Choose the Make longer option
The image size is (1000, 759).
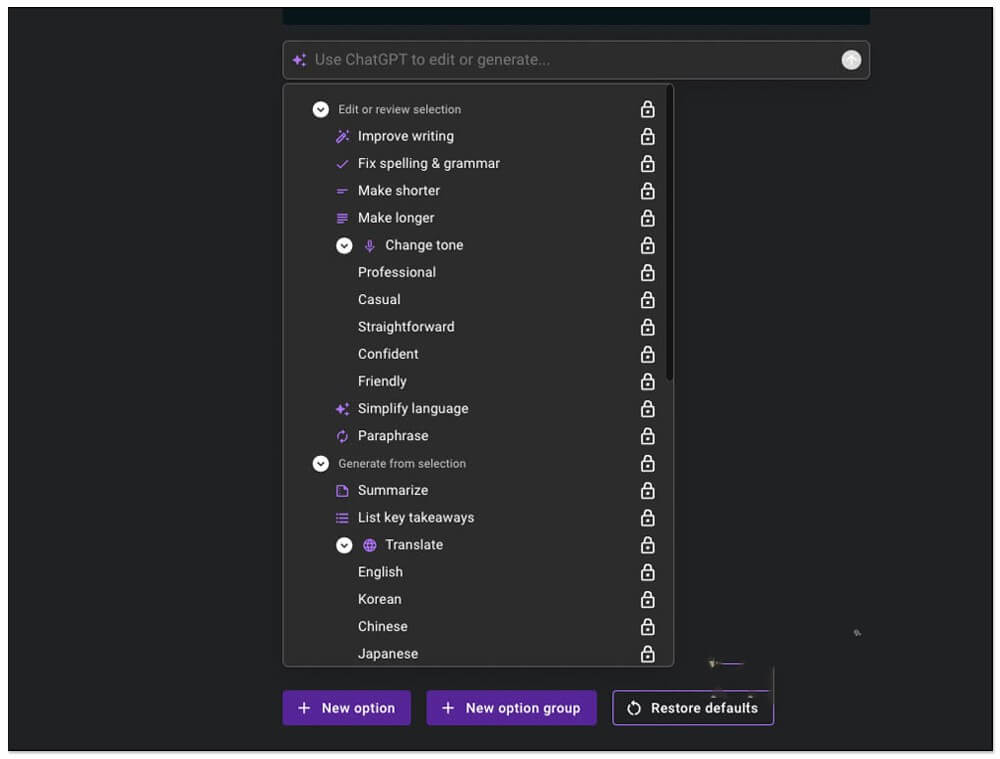click(396, 218)
